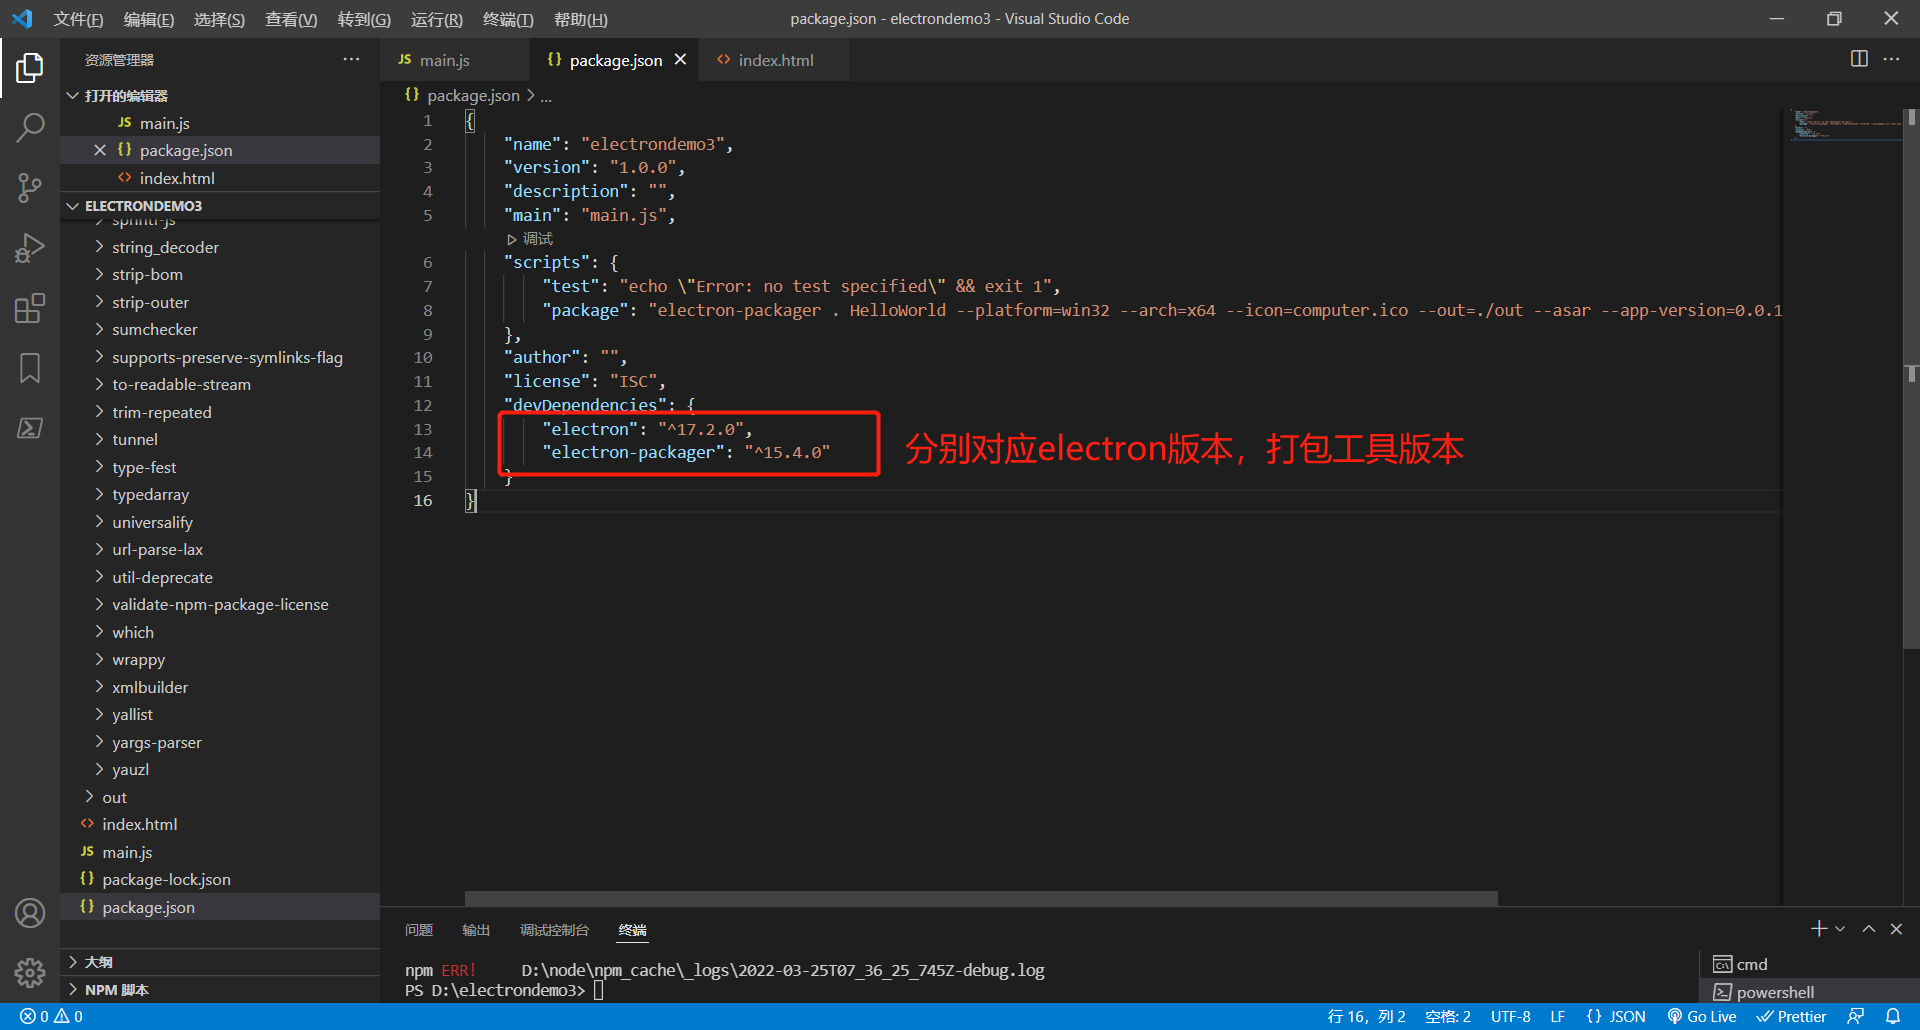Switch to the 问题 panel tab

(419, 930)
